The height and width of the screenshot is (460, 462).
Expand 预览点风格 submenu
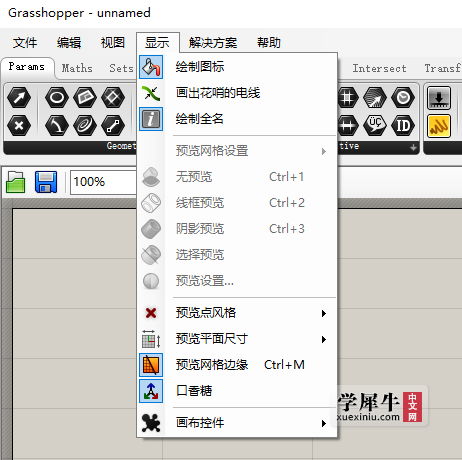[x=237, y=313]
